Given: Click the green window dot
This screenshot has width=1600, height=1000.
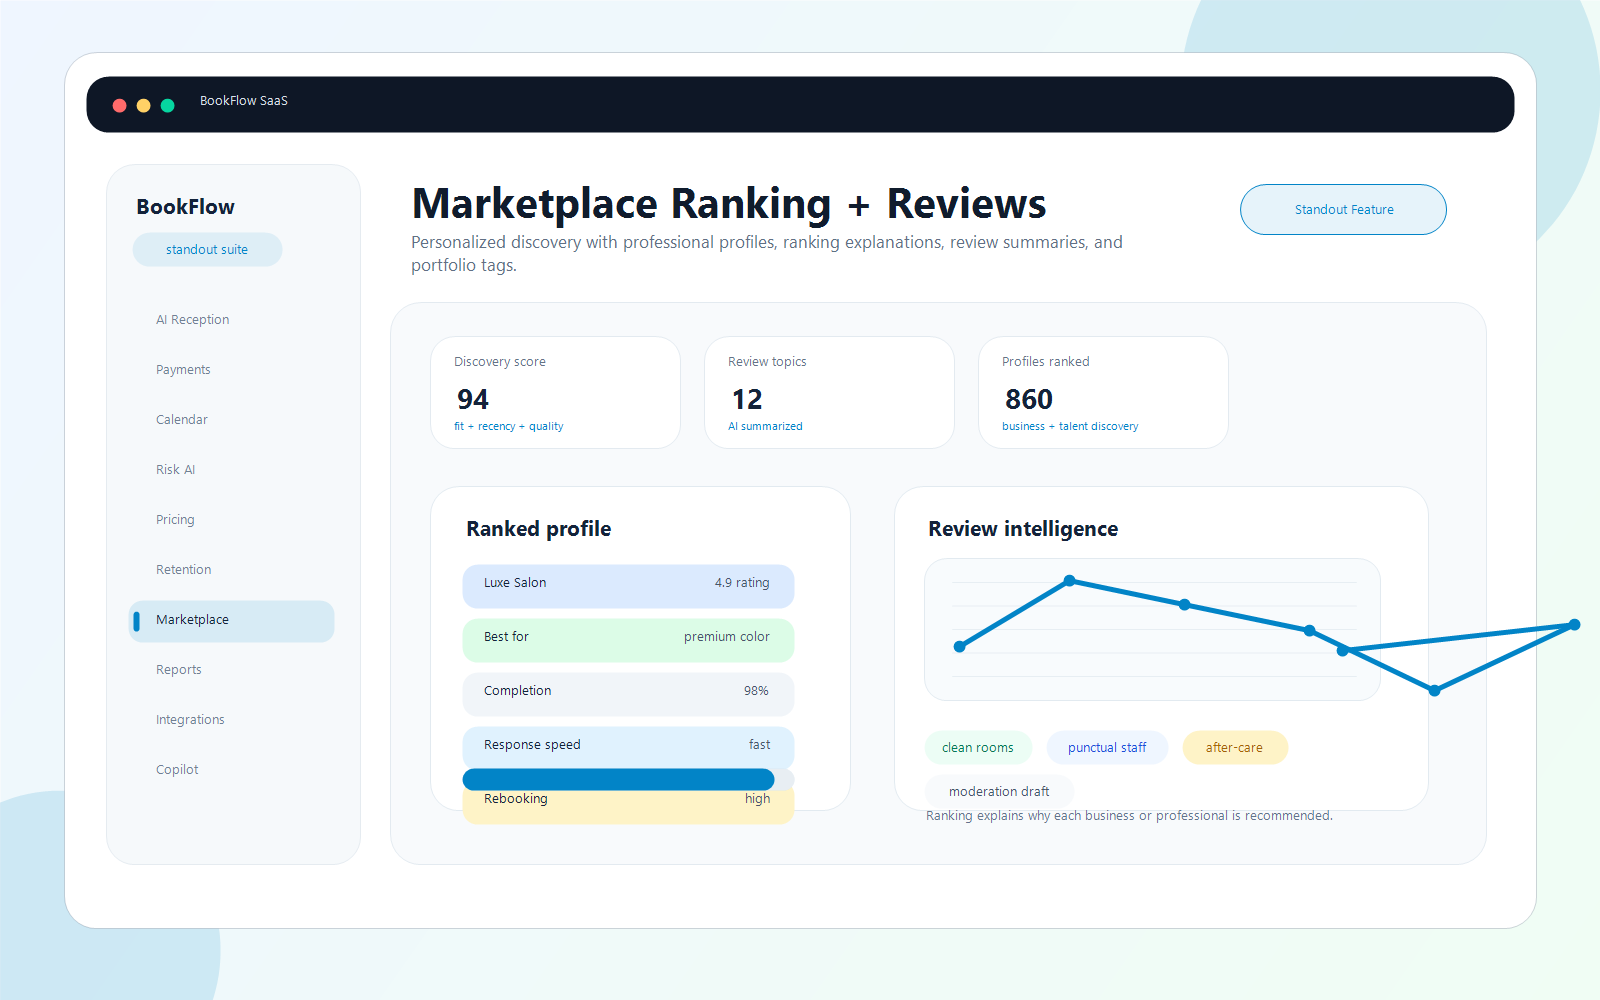Looking at the screenshot, I should click(x=167, y=105).
